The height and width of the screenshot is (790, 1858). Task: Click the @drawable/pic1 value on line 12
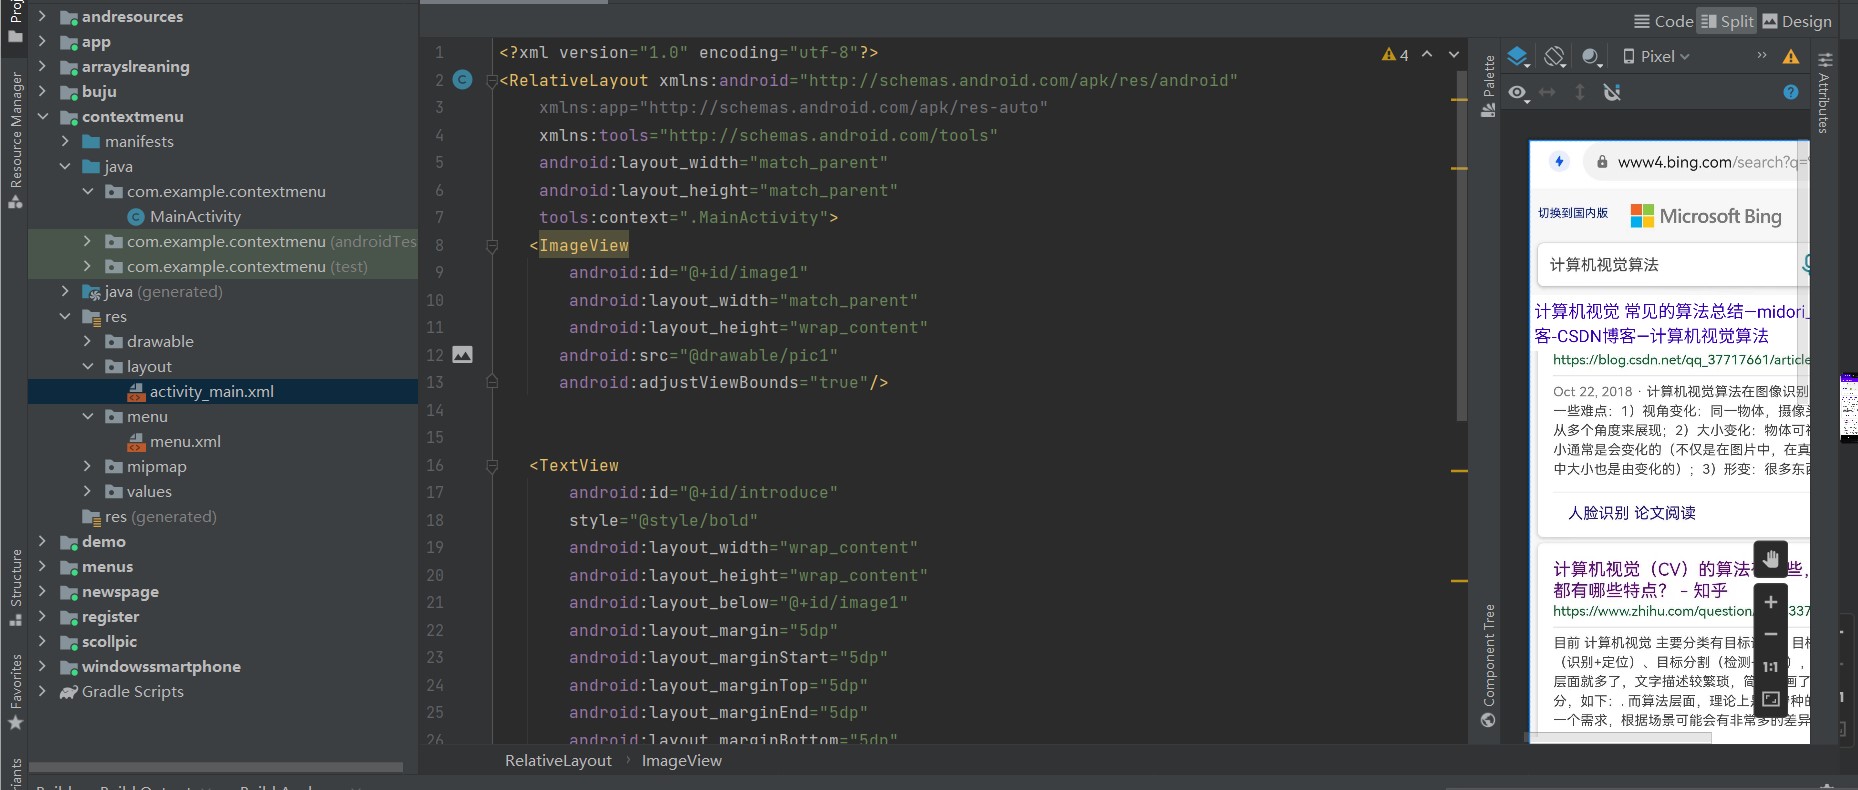758,355
